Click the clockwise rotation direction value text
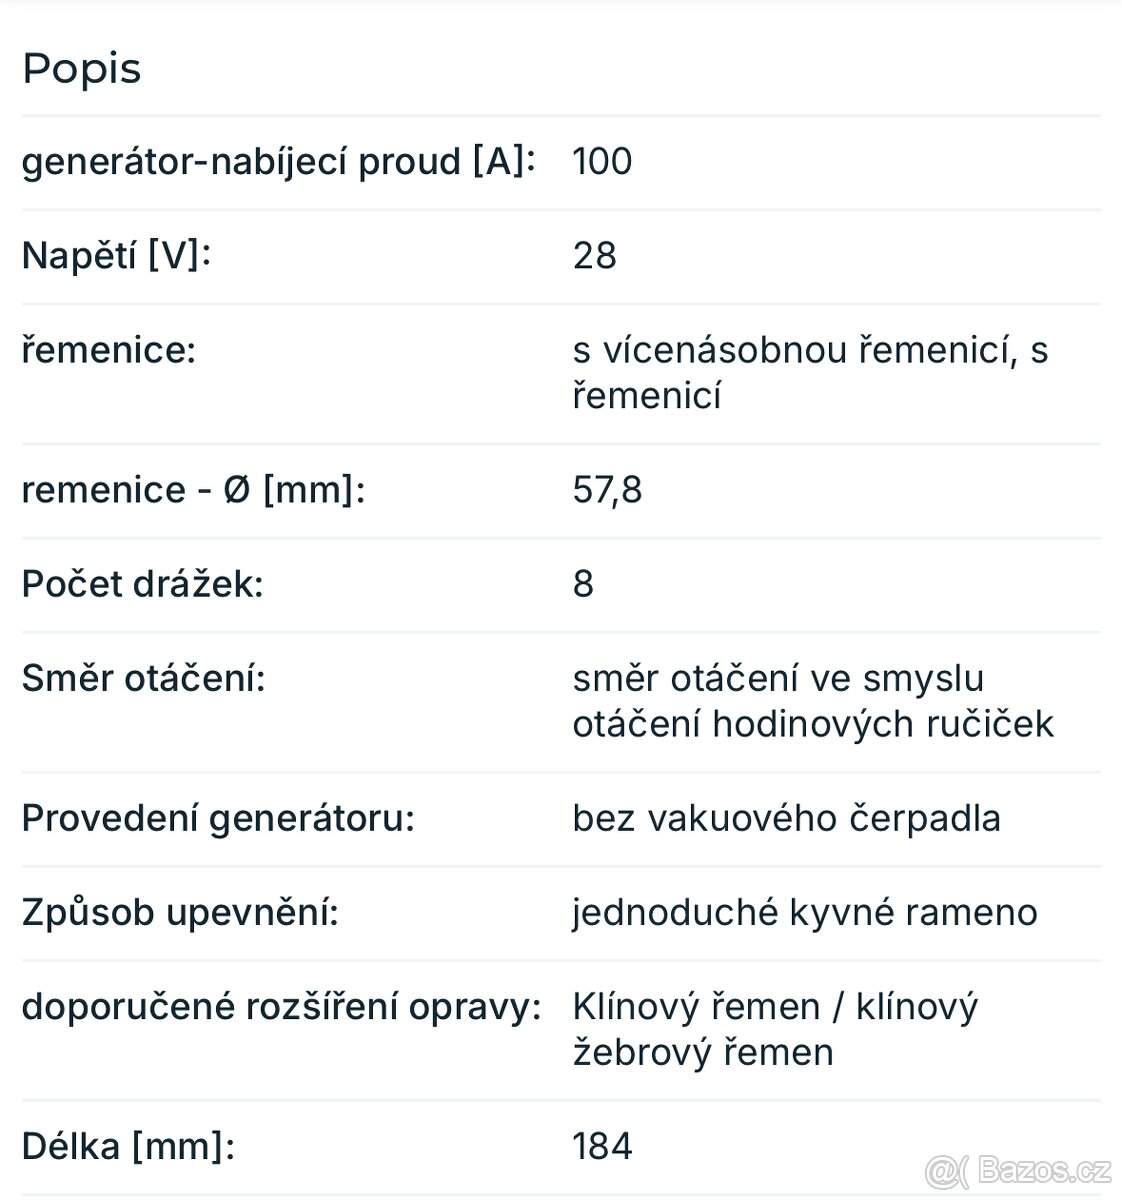1122x1200 pixels. (x=812, y=700)
